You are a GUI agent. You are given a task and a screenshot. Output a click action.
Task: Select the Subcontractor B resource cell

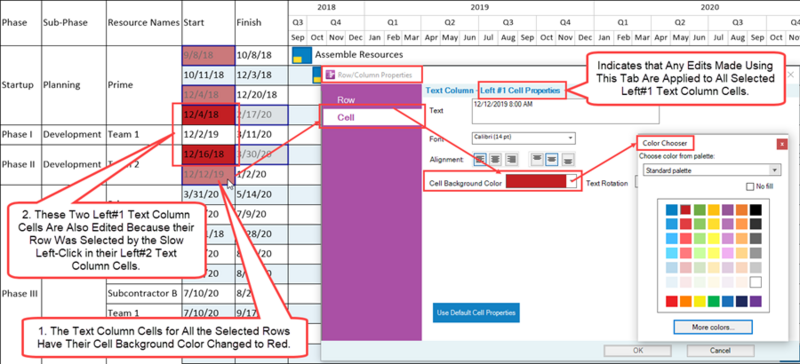click(143, 294)
